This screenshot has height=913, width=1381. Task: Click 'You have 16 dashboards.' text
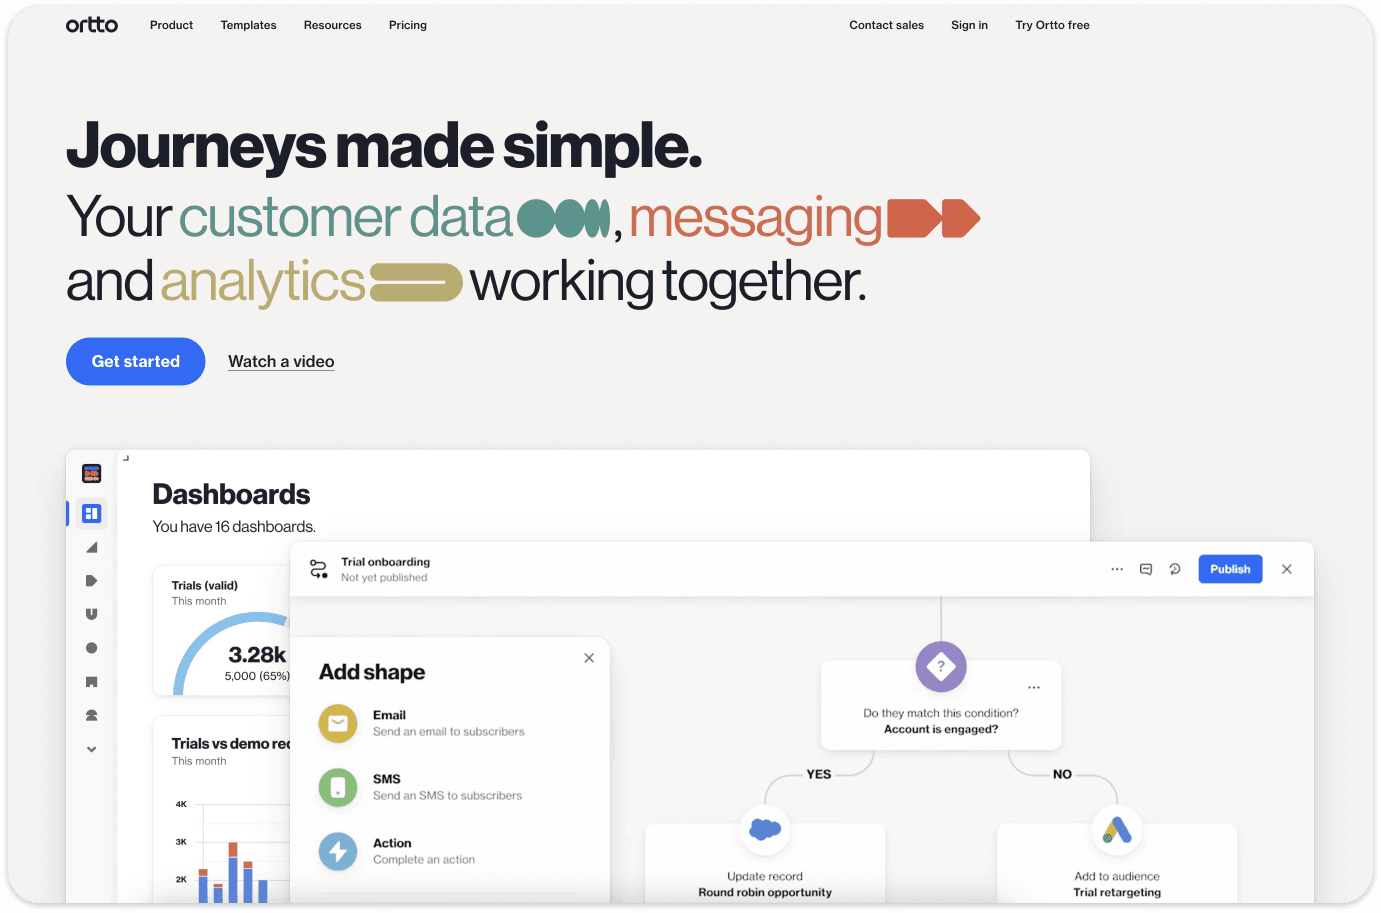(x=234, y=526)
